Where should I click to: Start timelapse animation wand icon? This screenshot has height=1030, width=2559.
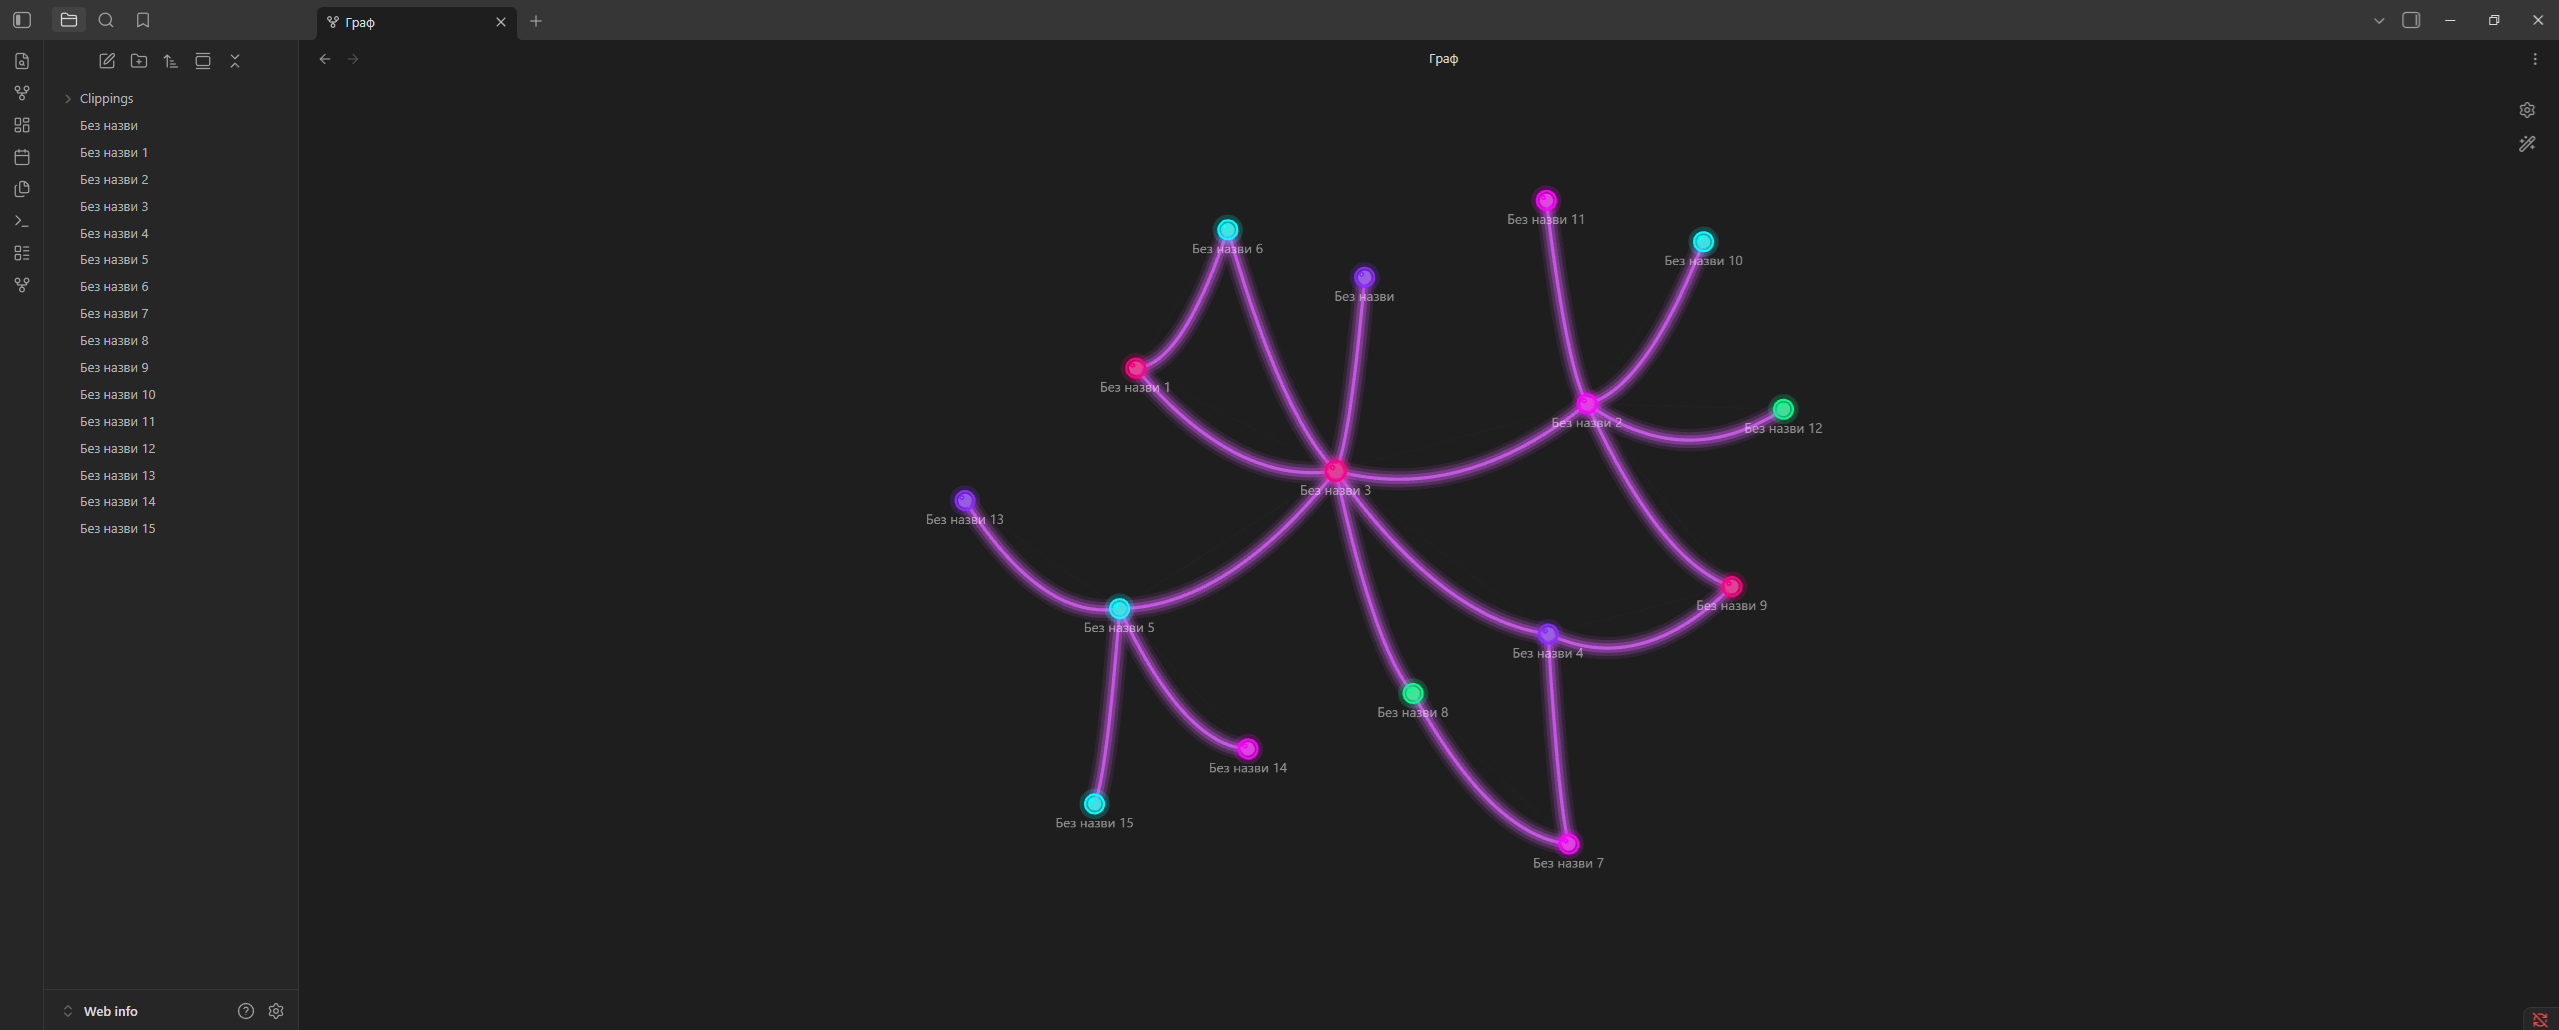pyautogui.click(x=2527, y=144)
